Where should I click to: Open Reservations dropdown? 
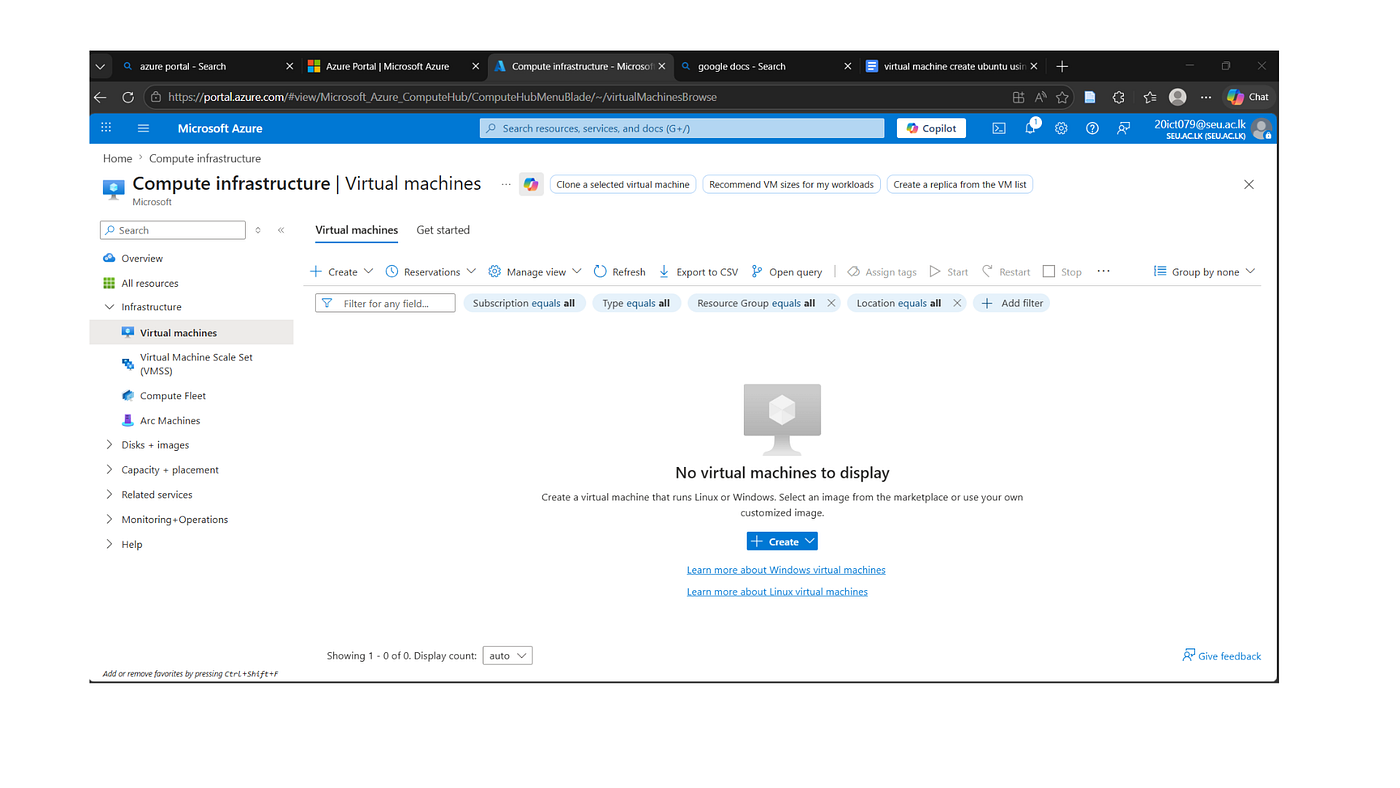pos(431,272)
